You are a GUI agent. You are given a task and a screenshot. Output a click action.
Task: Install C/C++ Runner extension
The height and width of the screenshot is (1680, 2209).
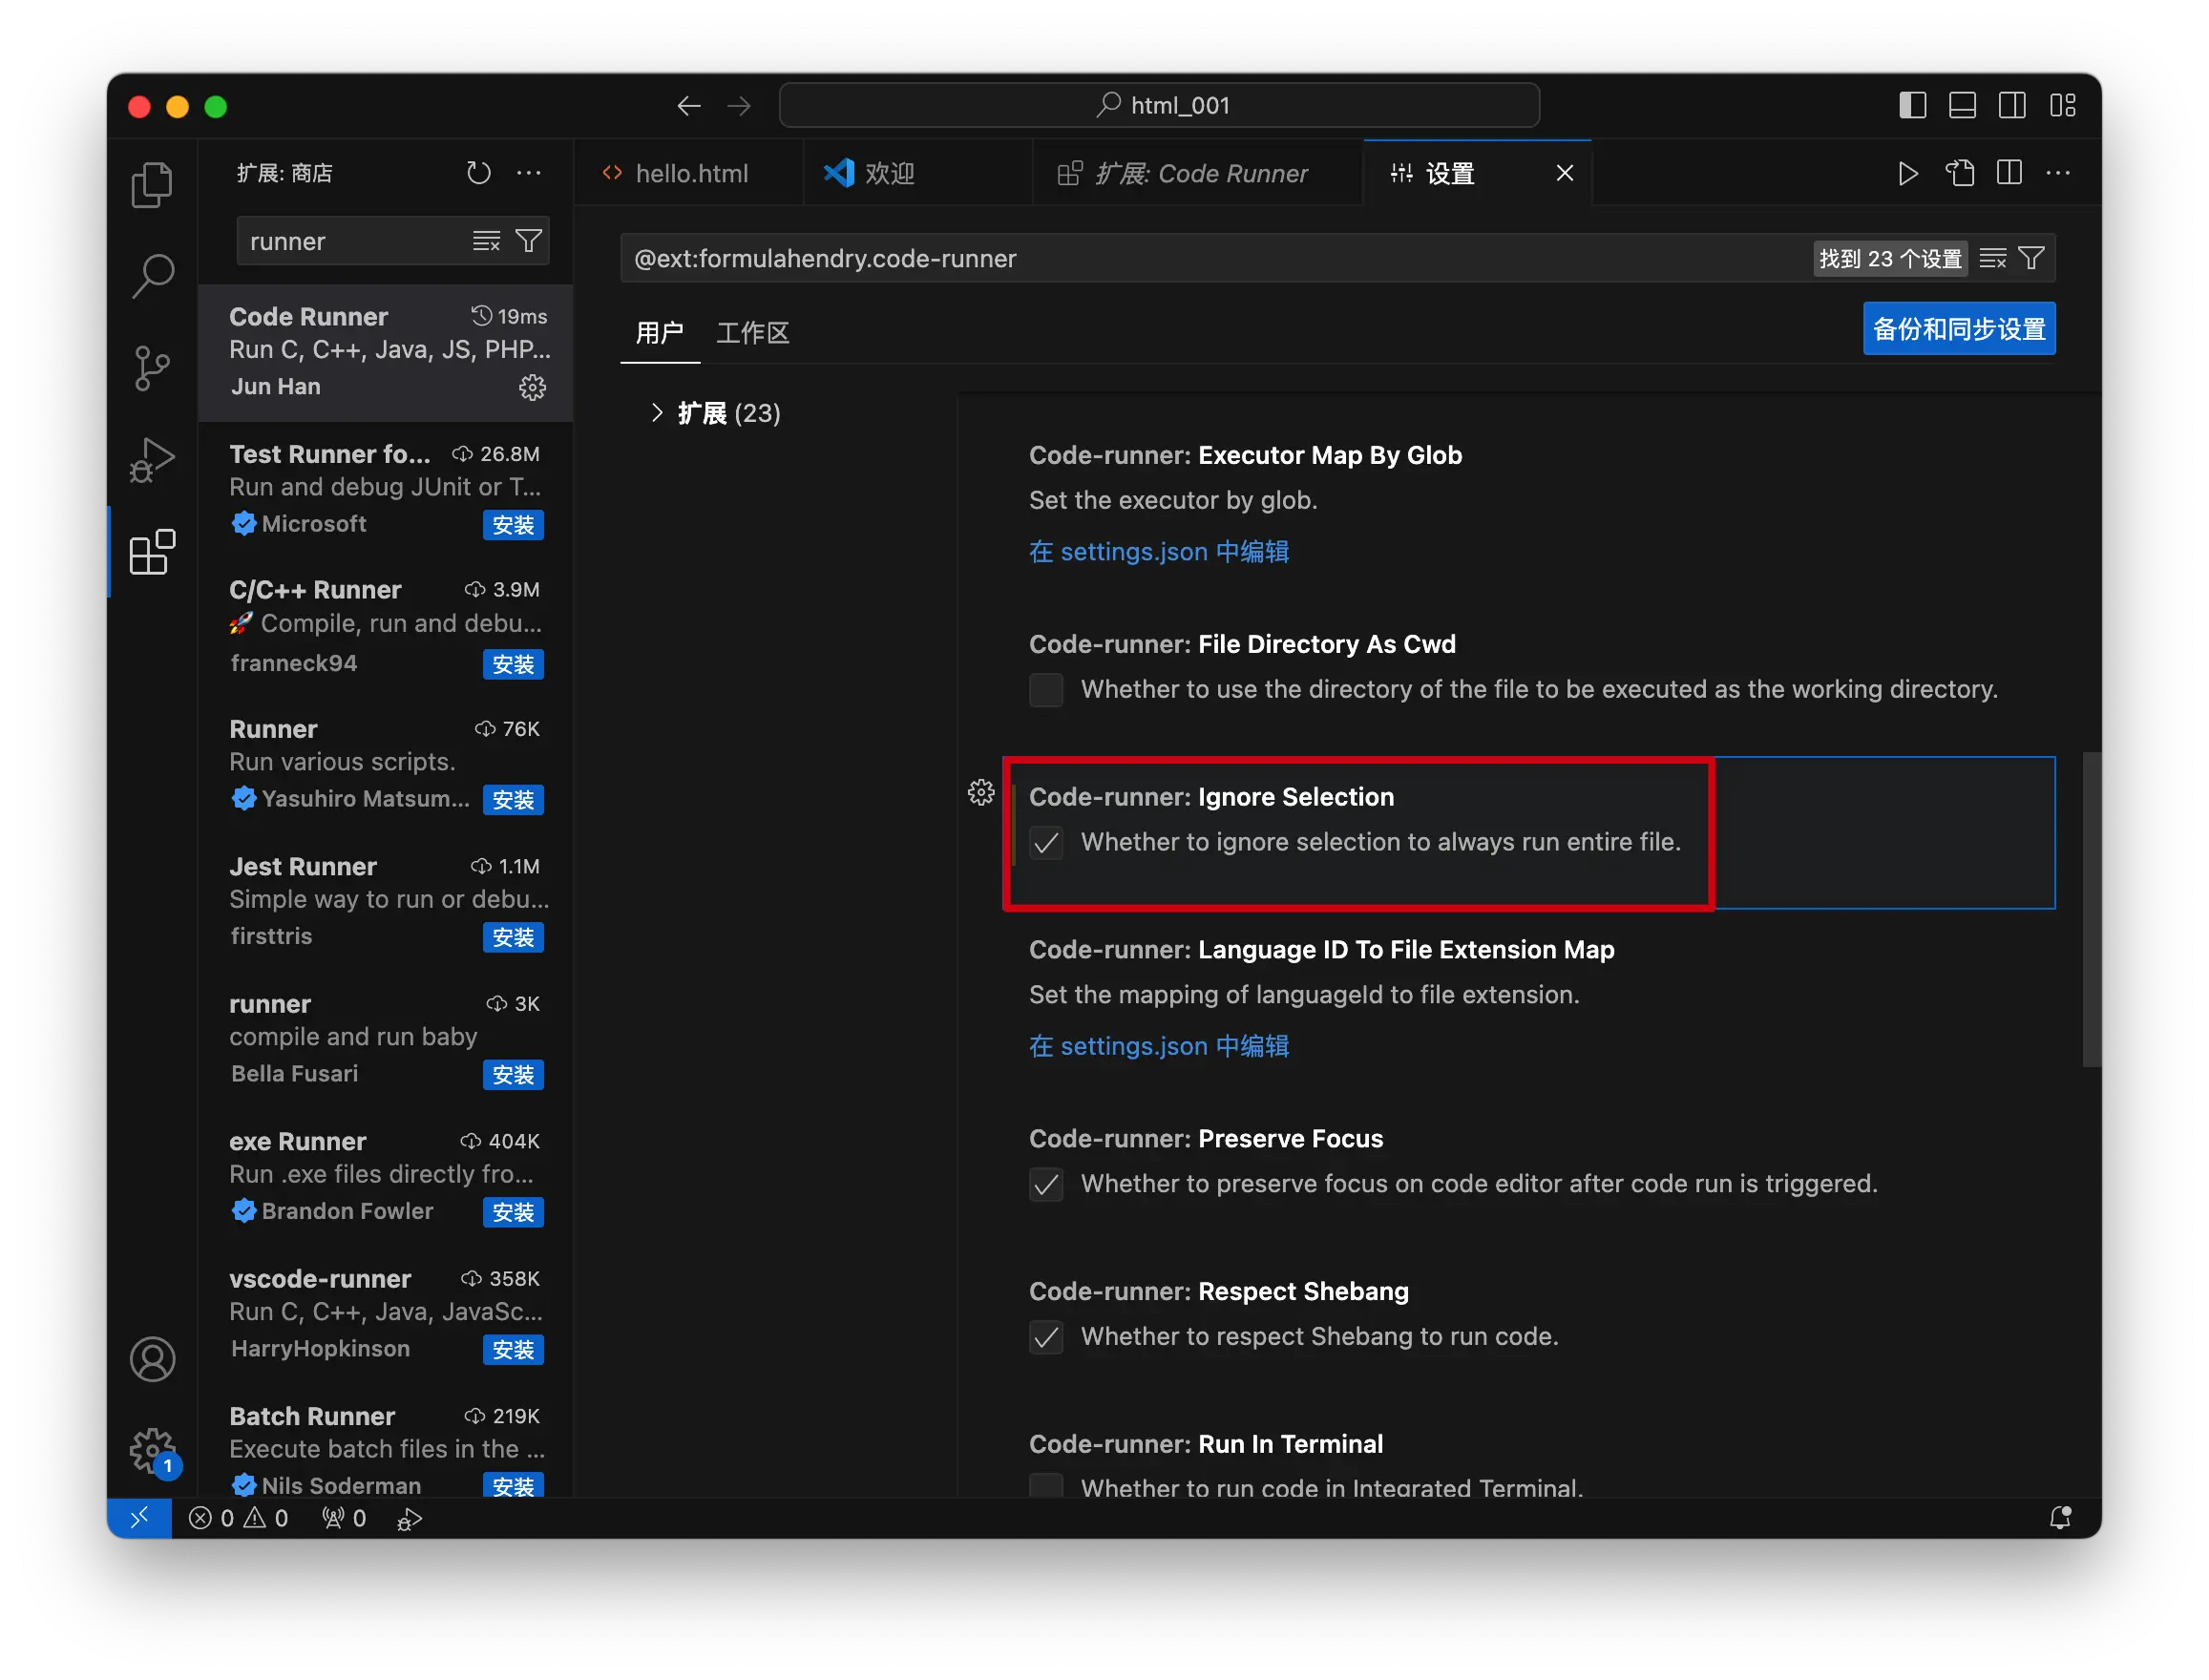point(513,664)
